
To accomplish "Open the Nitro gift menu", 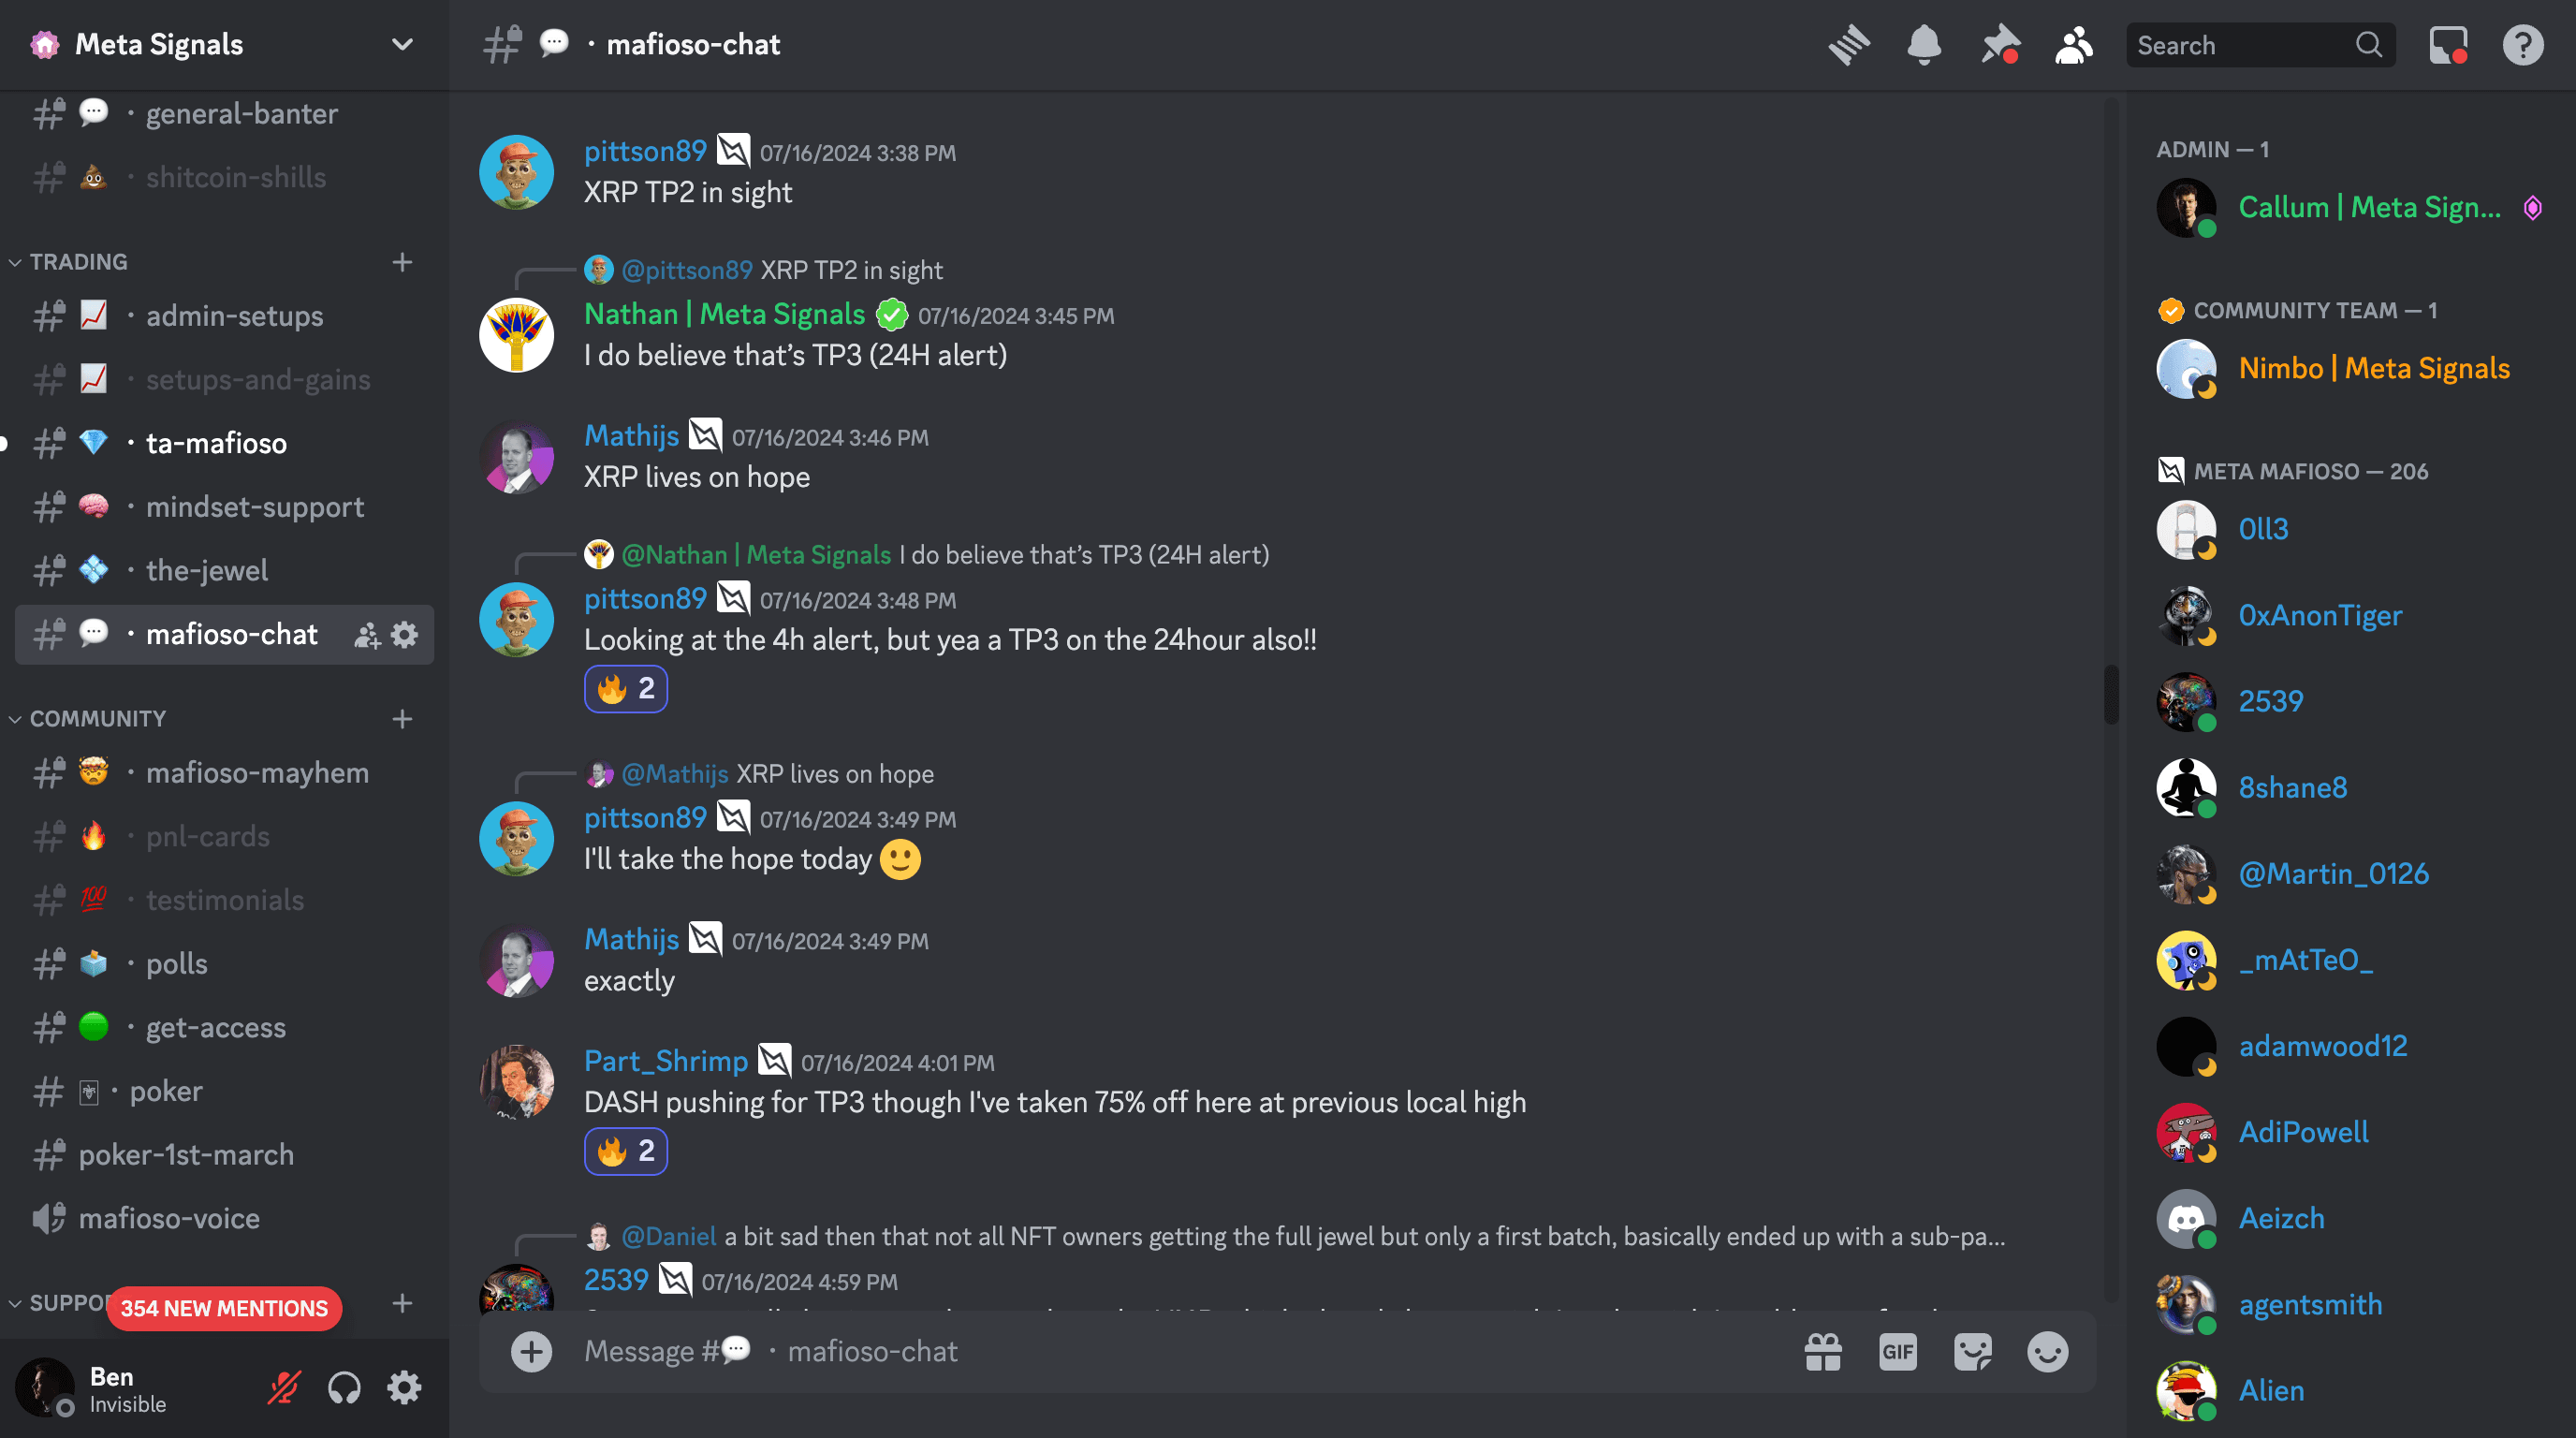I will pos(1822,1351).
